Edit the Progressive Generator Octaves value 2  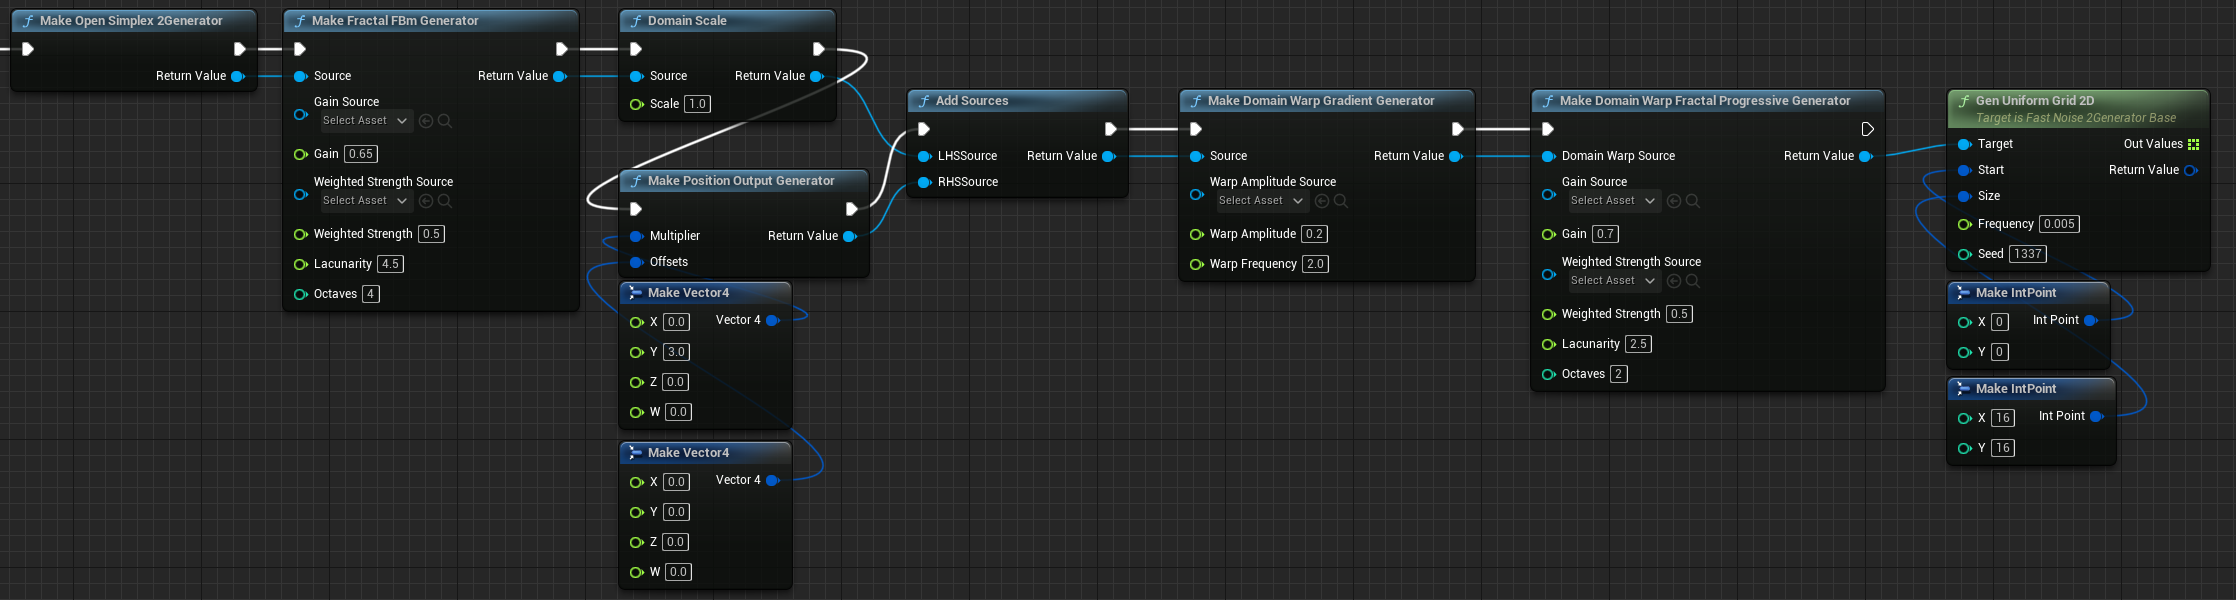click(x=1619, y=374)
